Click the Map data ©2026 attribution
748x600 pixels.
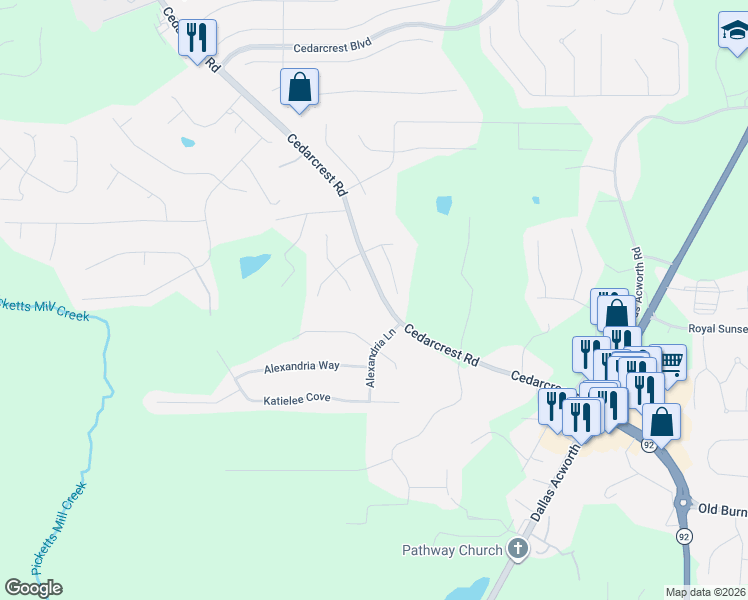(x=706, y=592)
